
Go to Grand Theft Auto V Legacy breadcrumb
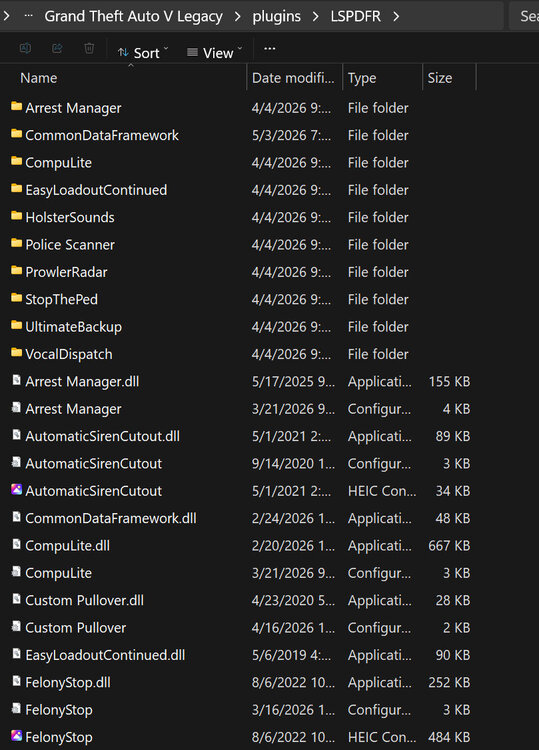pos(133,16)
